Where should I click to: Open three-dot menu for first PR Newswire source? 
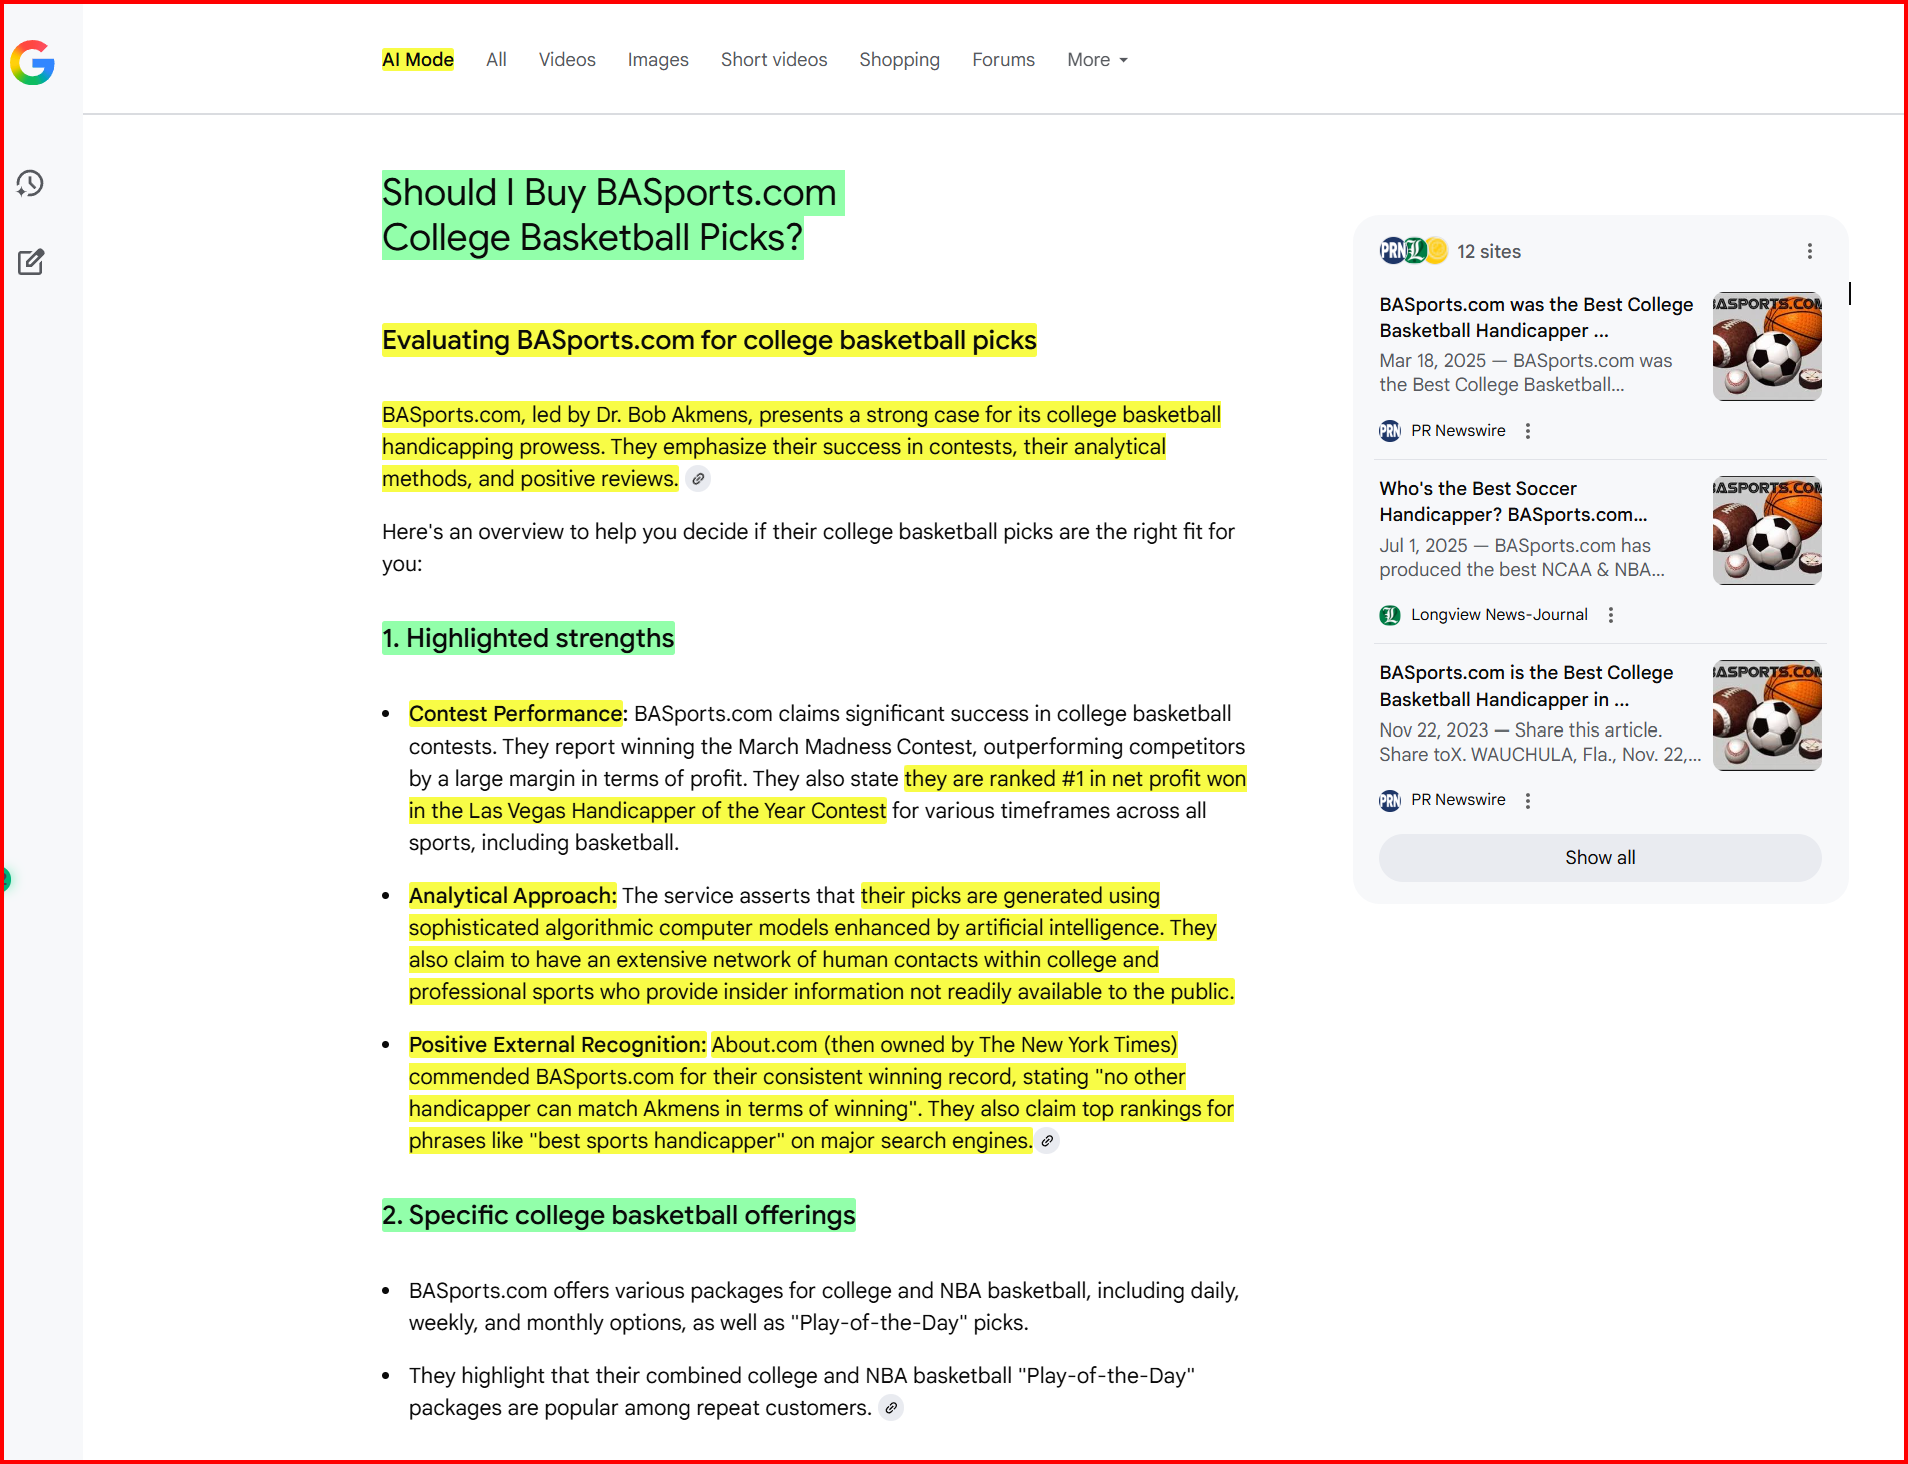[x=1527, y=431]
